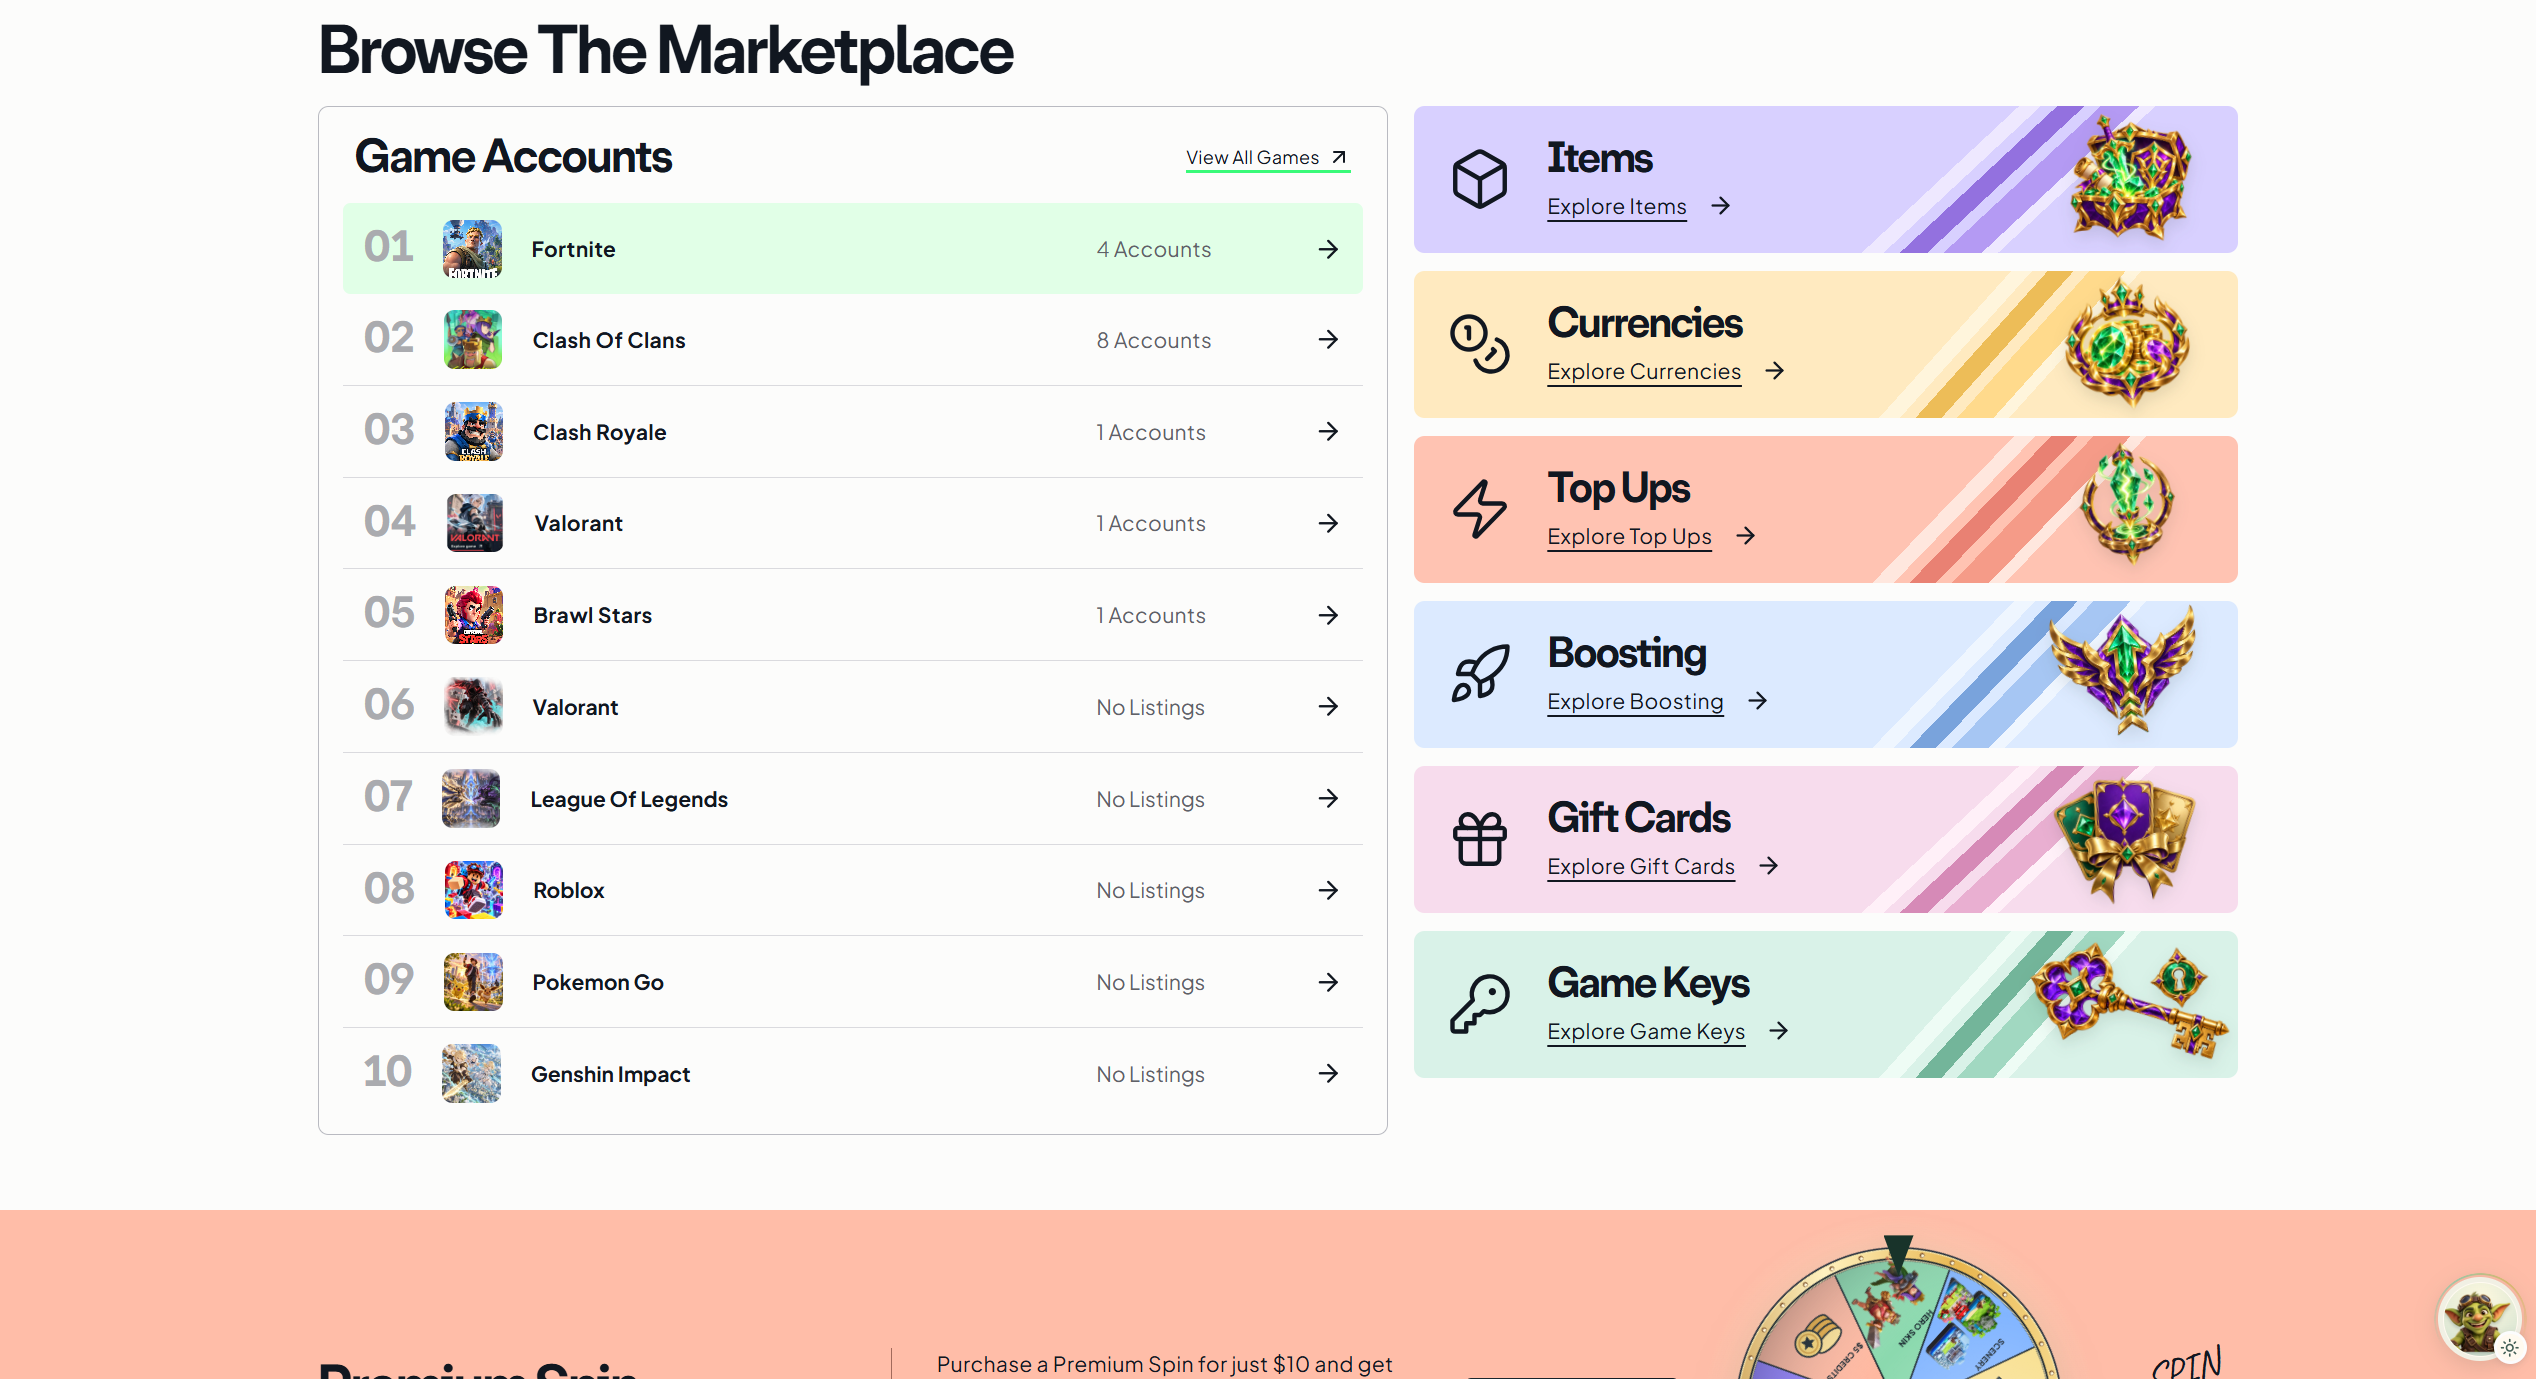The height and width of the screenshot is (1379, 2536).
Task: Select the Genshin Impact thumbnail
Action: point(472,1074)
